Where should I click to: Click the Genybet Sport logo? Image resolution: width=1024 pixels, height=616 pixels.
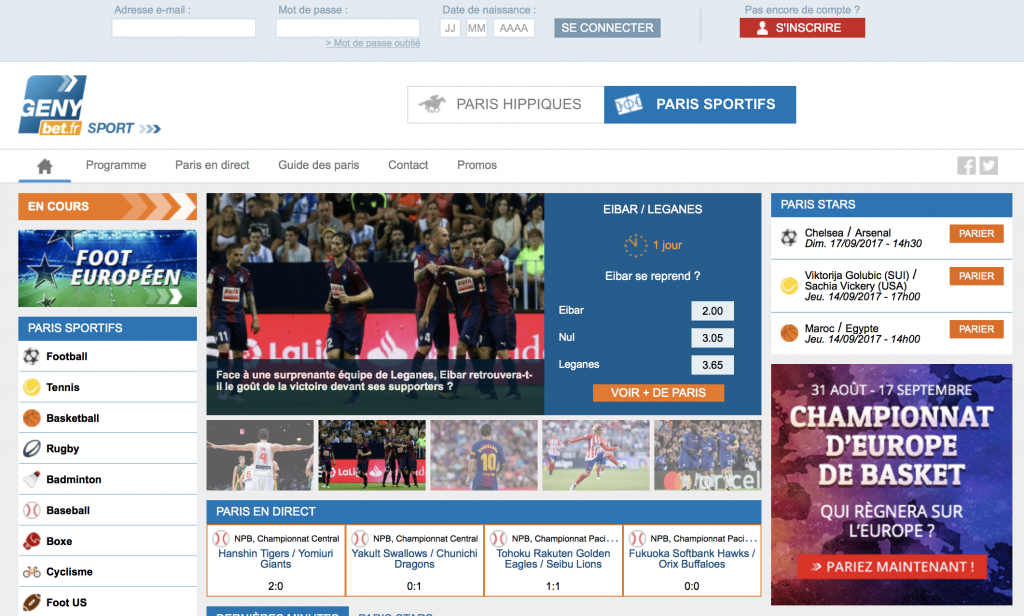click(89, 105)
